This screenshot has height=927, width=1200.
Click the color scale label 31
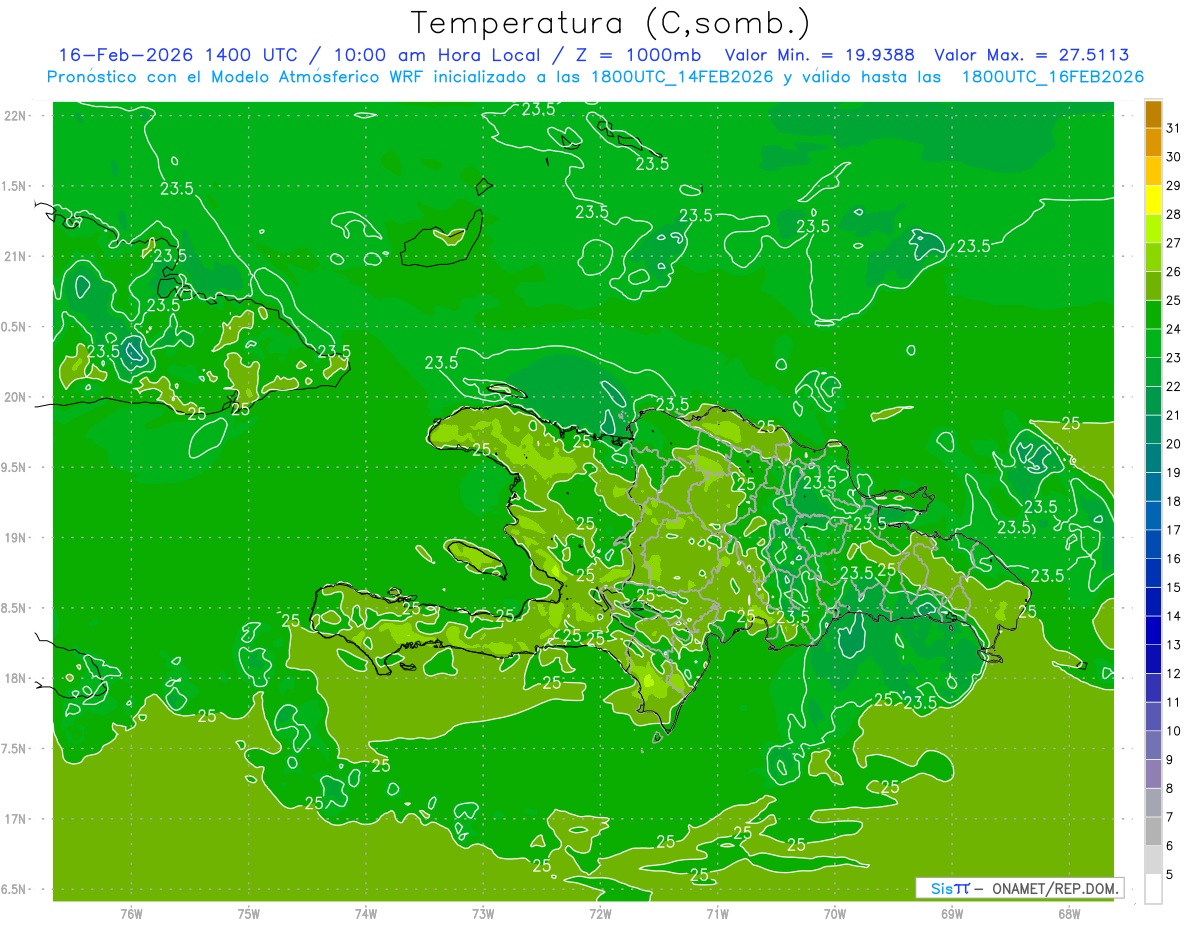pos(1173,128)
